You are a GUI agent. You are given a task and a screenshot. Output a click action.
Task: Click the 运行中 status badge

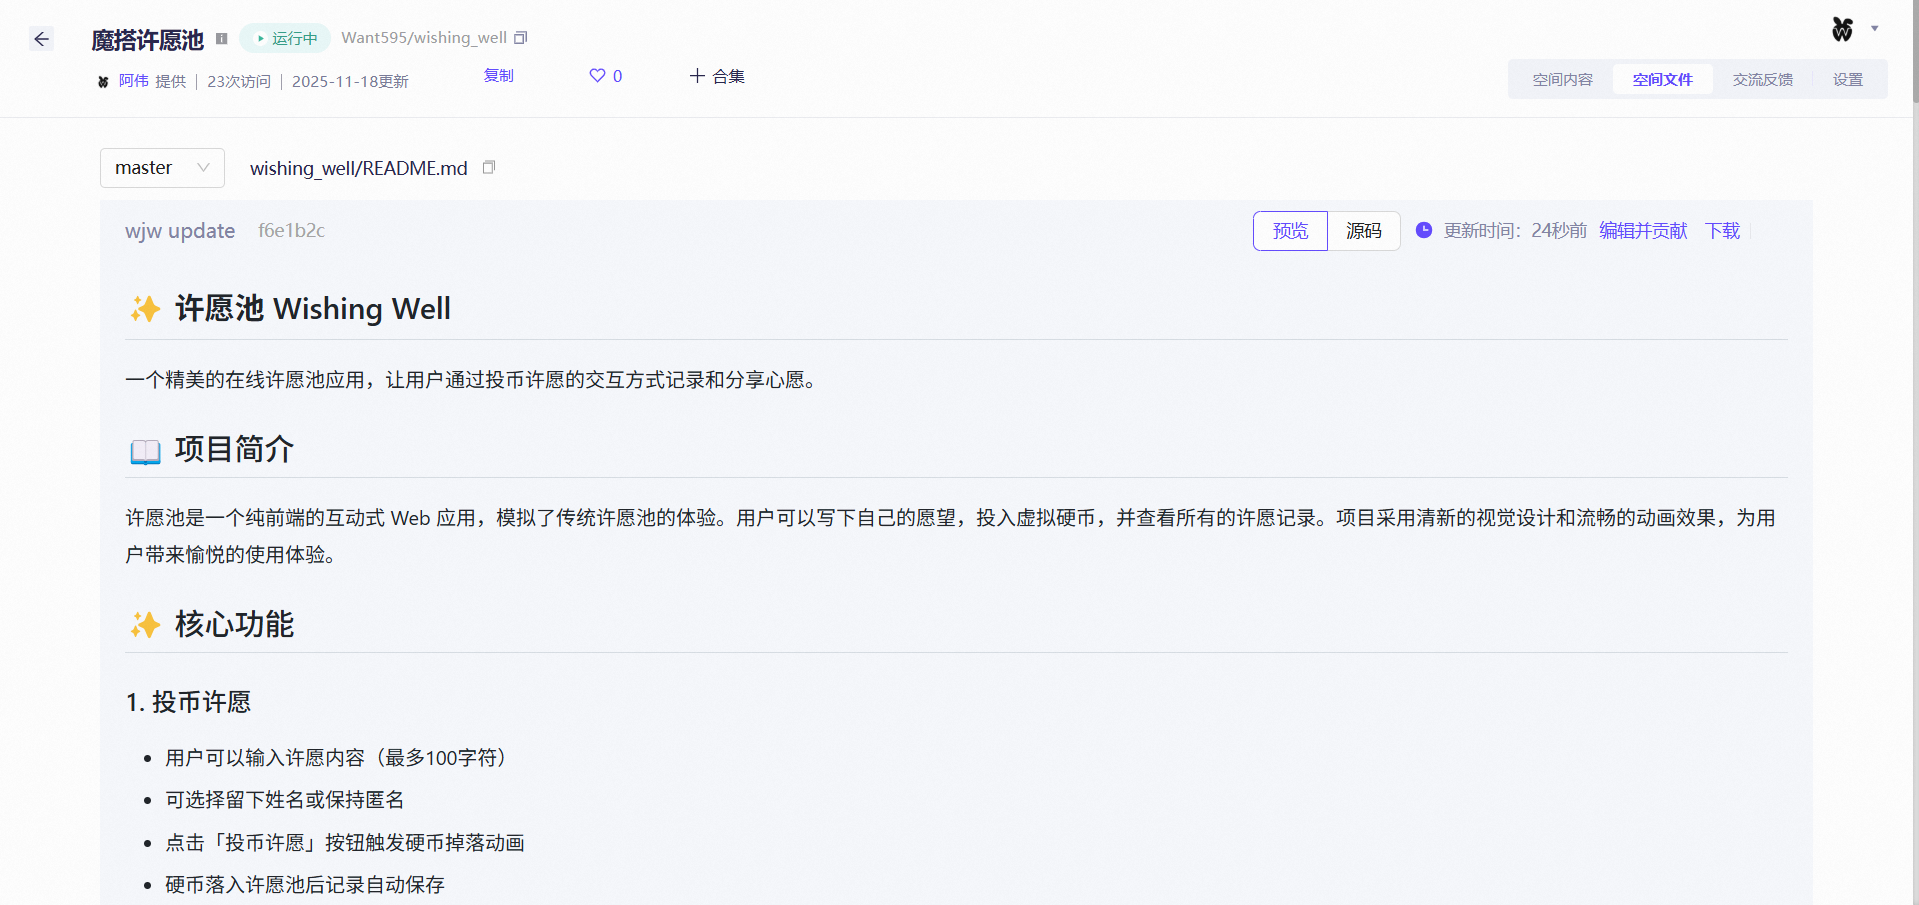click(285, 38)
